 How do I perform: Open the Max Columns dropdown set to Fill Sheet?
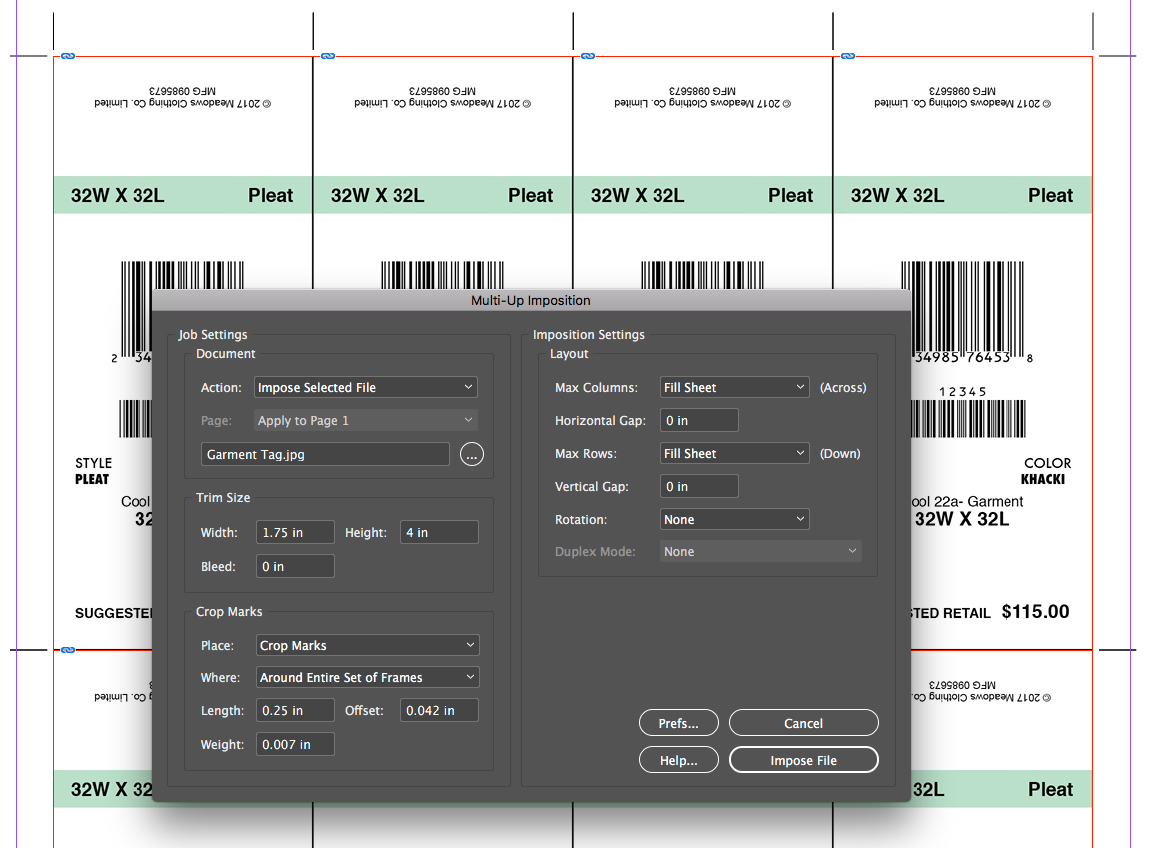coord(734,386)
